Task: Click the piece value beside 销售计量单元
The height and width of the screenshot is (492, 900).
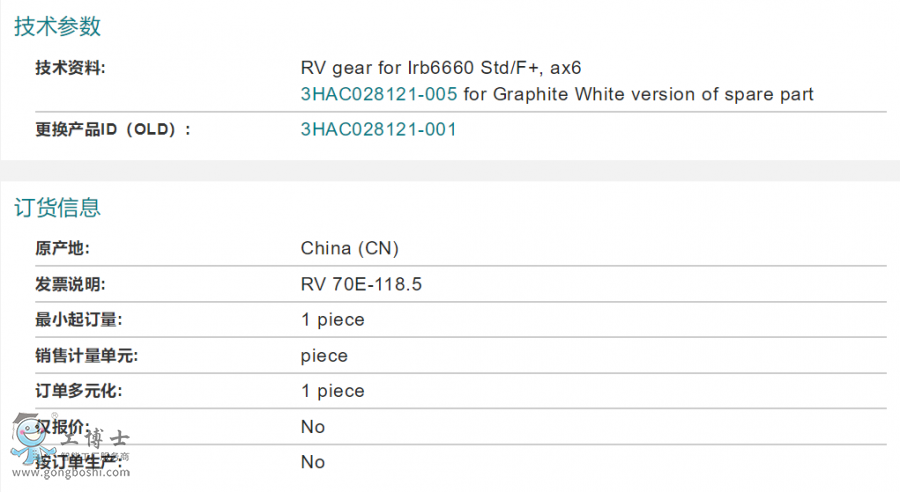Action: pos(324,356)
